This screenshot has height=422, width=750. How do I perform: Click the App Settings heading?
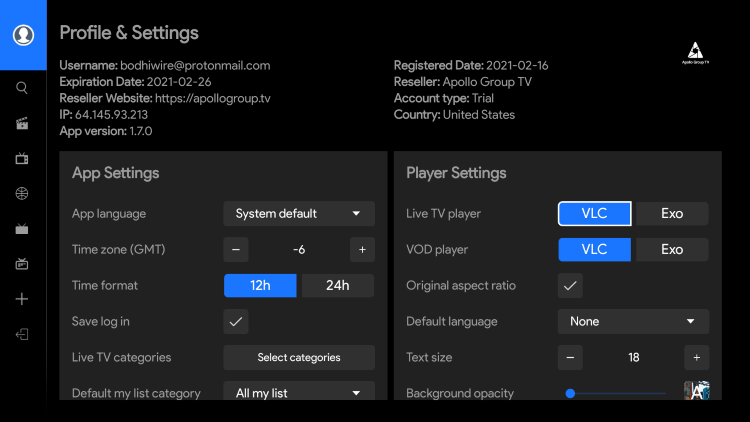coord(116,173)
